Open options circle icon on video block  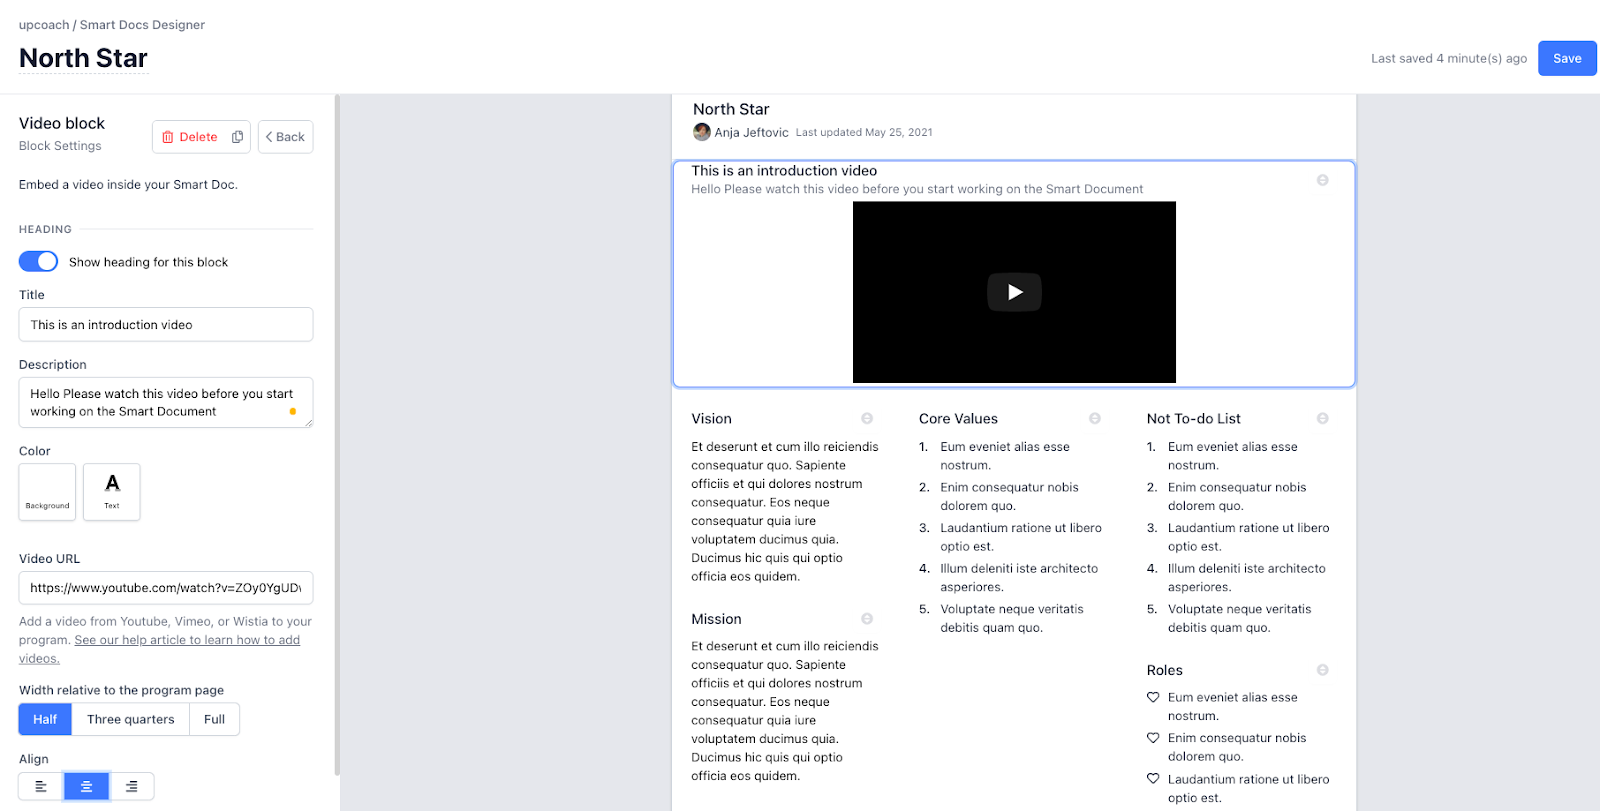tap(1322, 180)
